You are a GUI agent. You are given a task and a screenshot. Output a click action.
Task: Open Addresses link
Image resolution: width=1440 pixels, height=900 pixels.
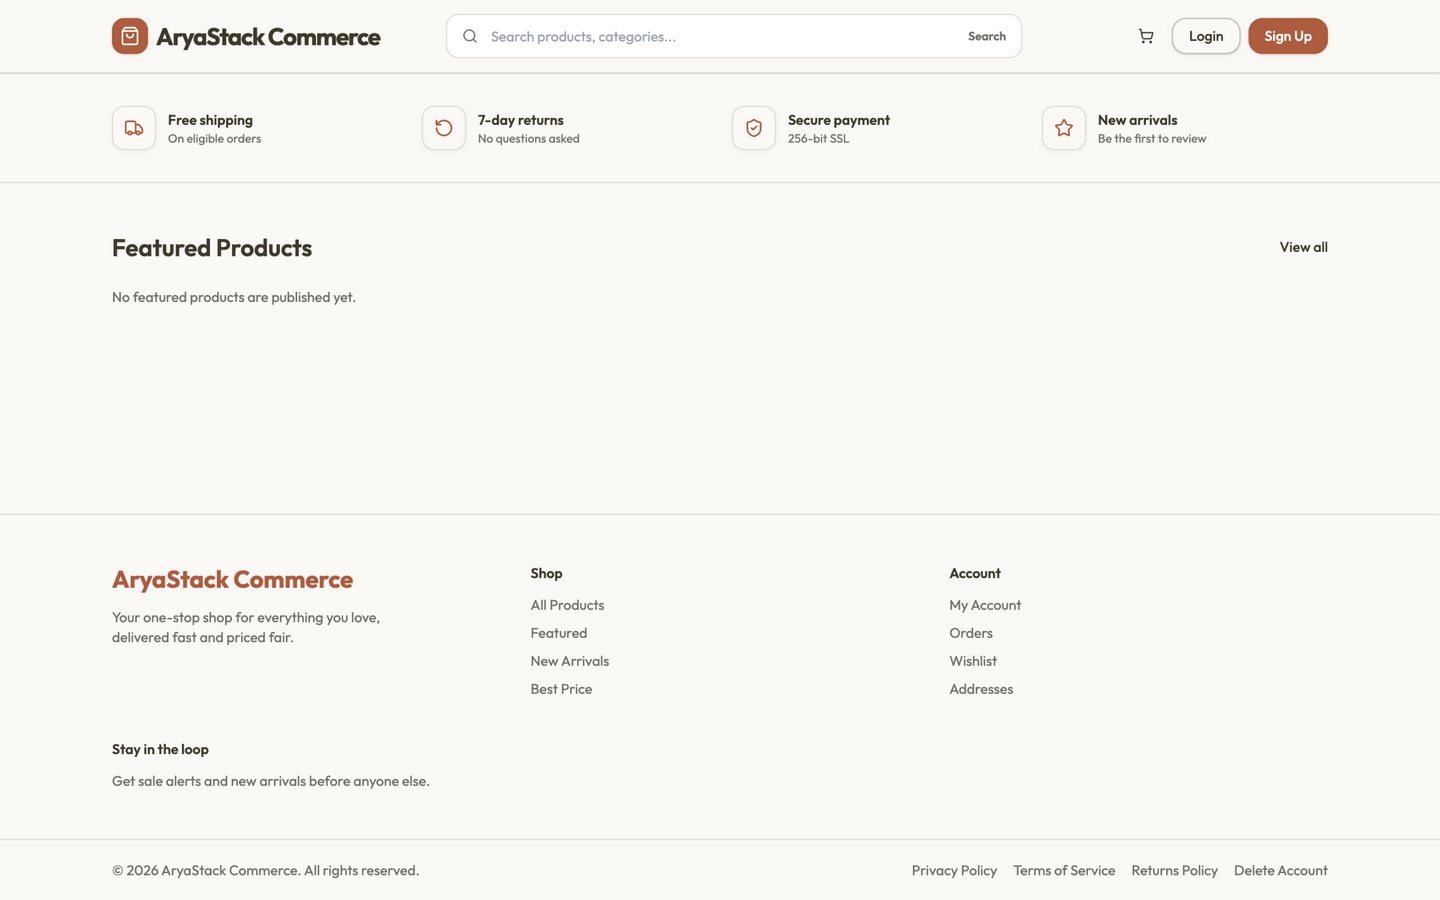[981, 689]
